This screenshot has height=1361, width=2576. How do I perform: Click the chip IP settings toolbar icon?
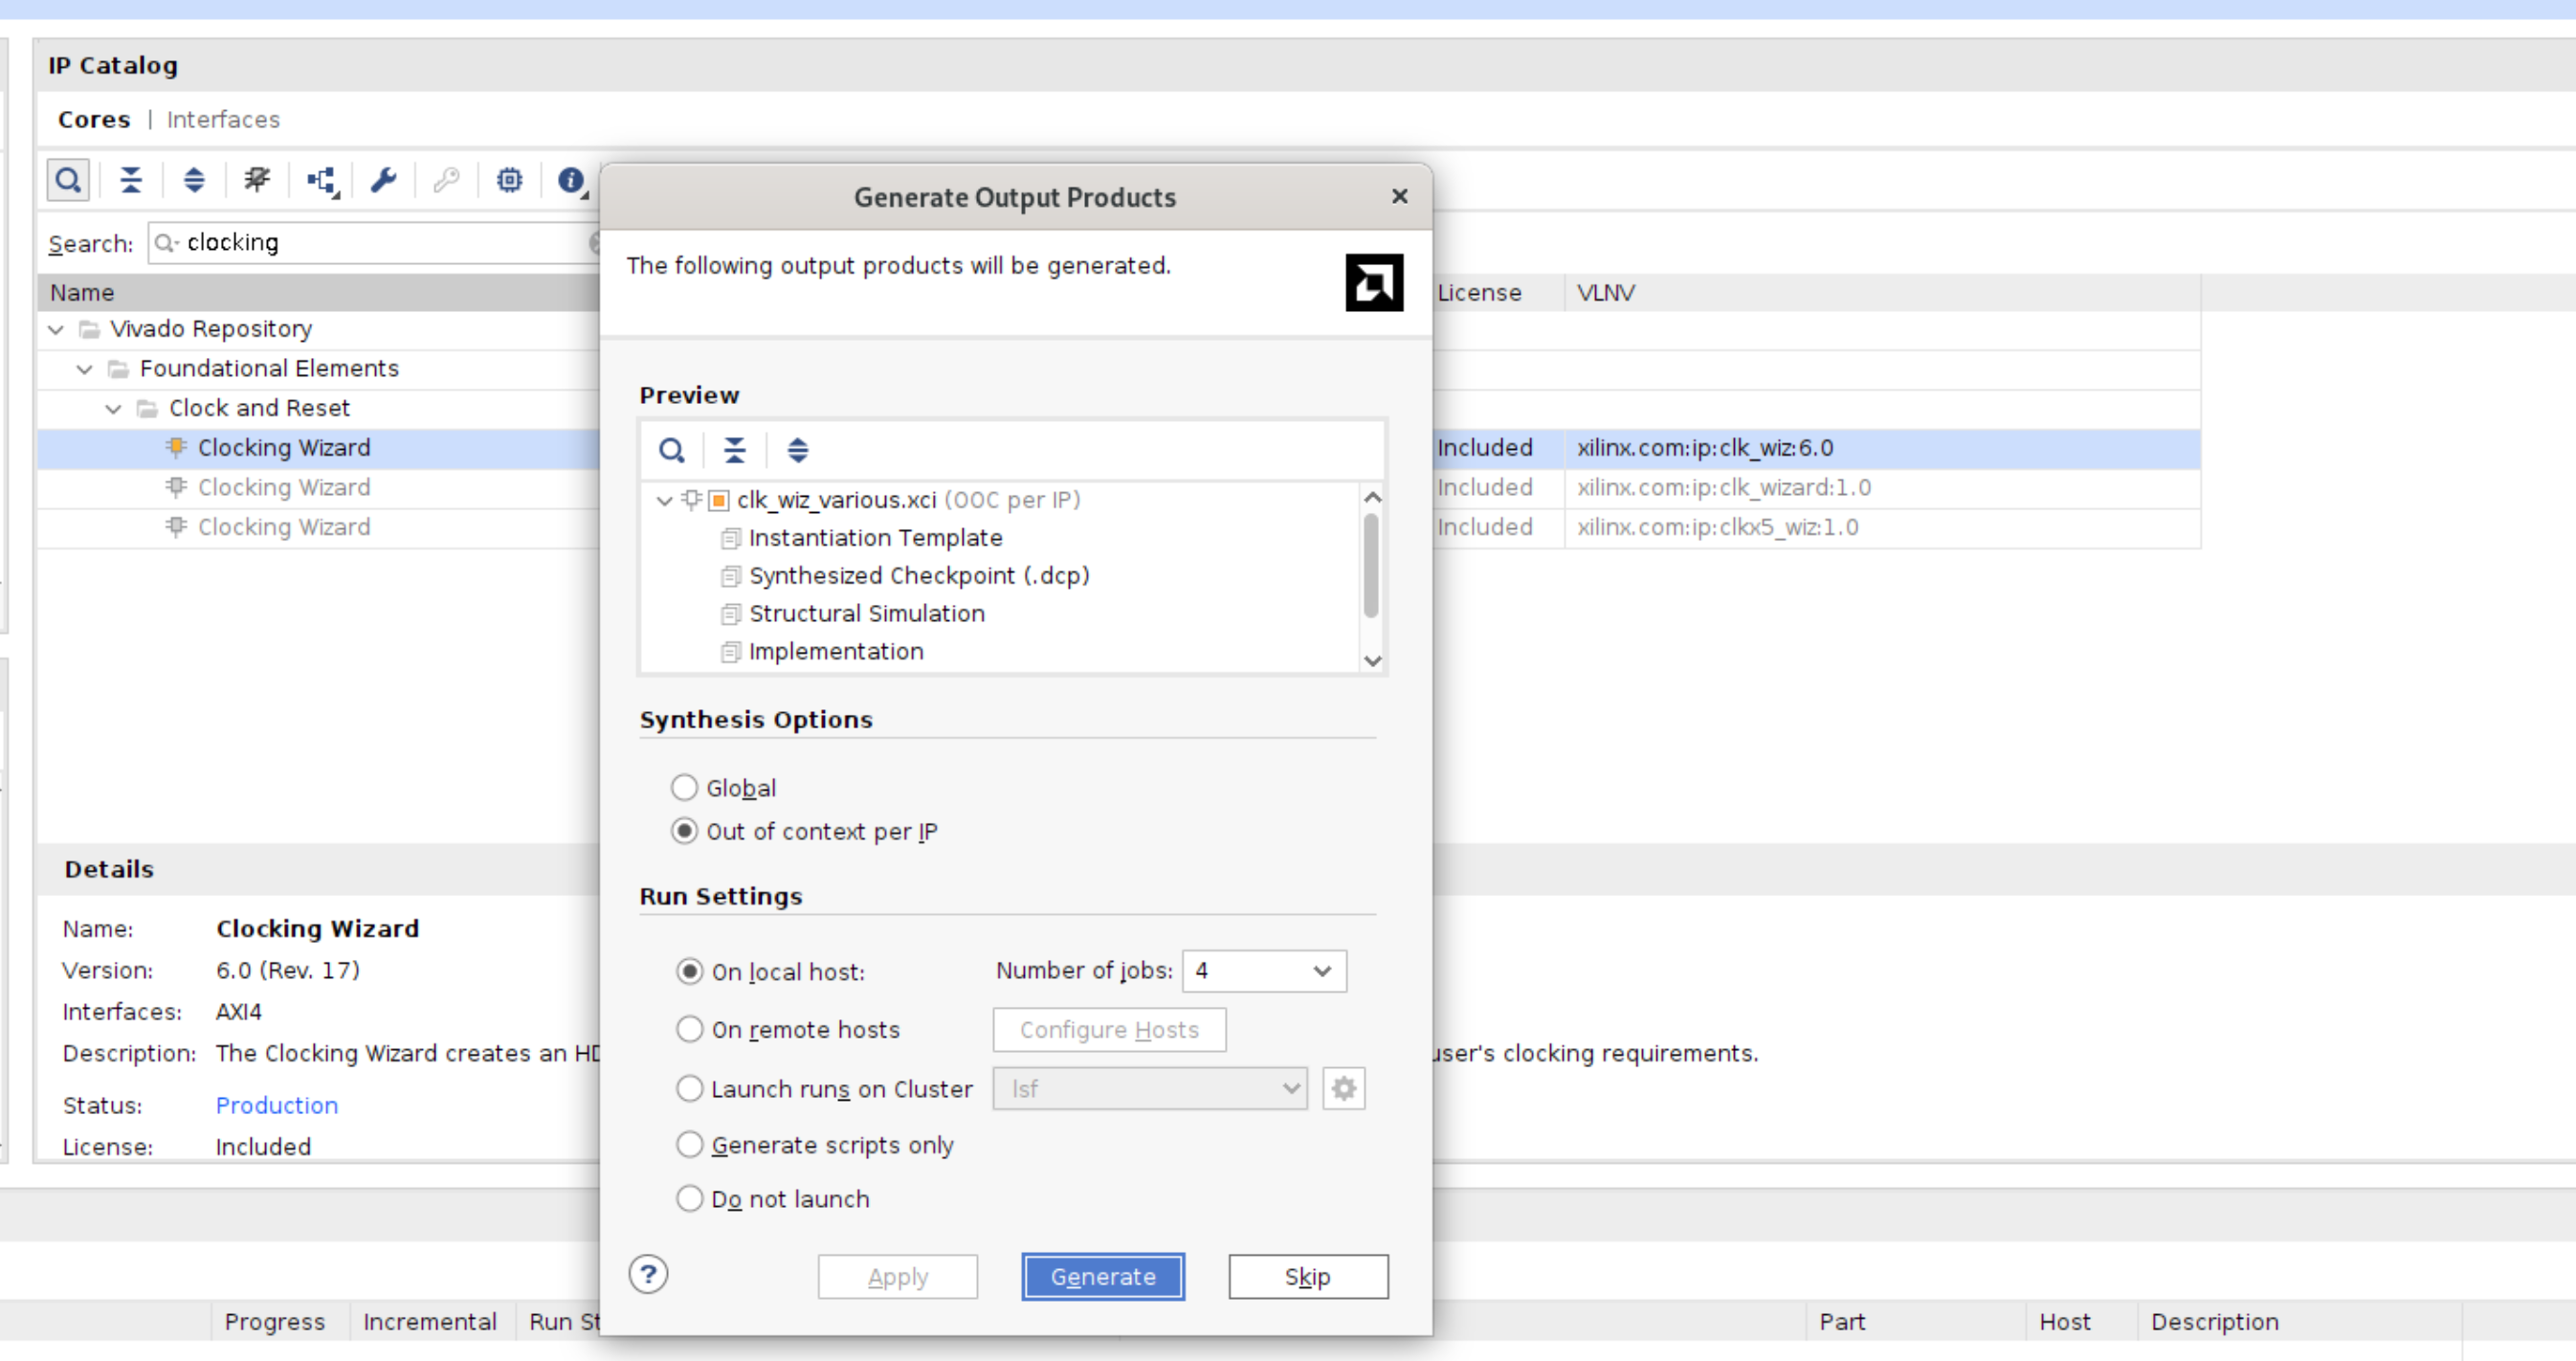510,181
